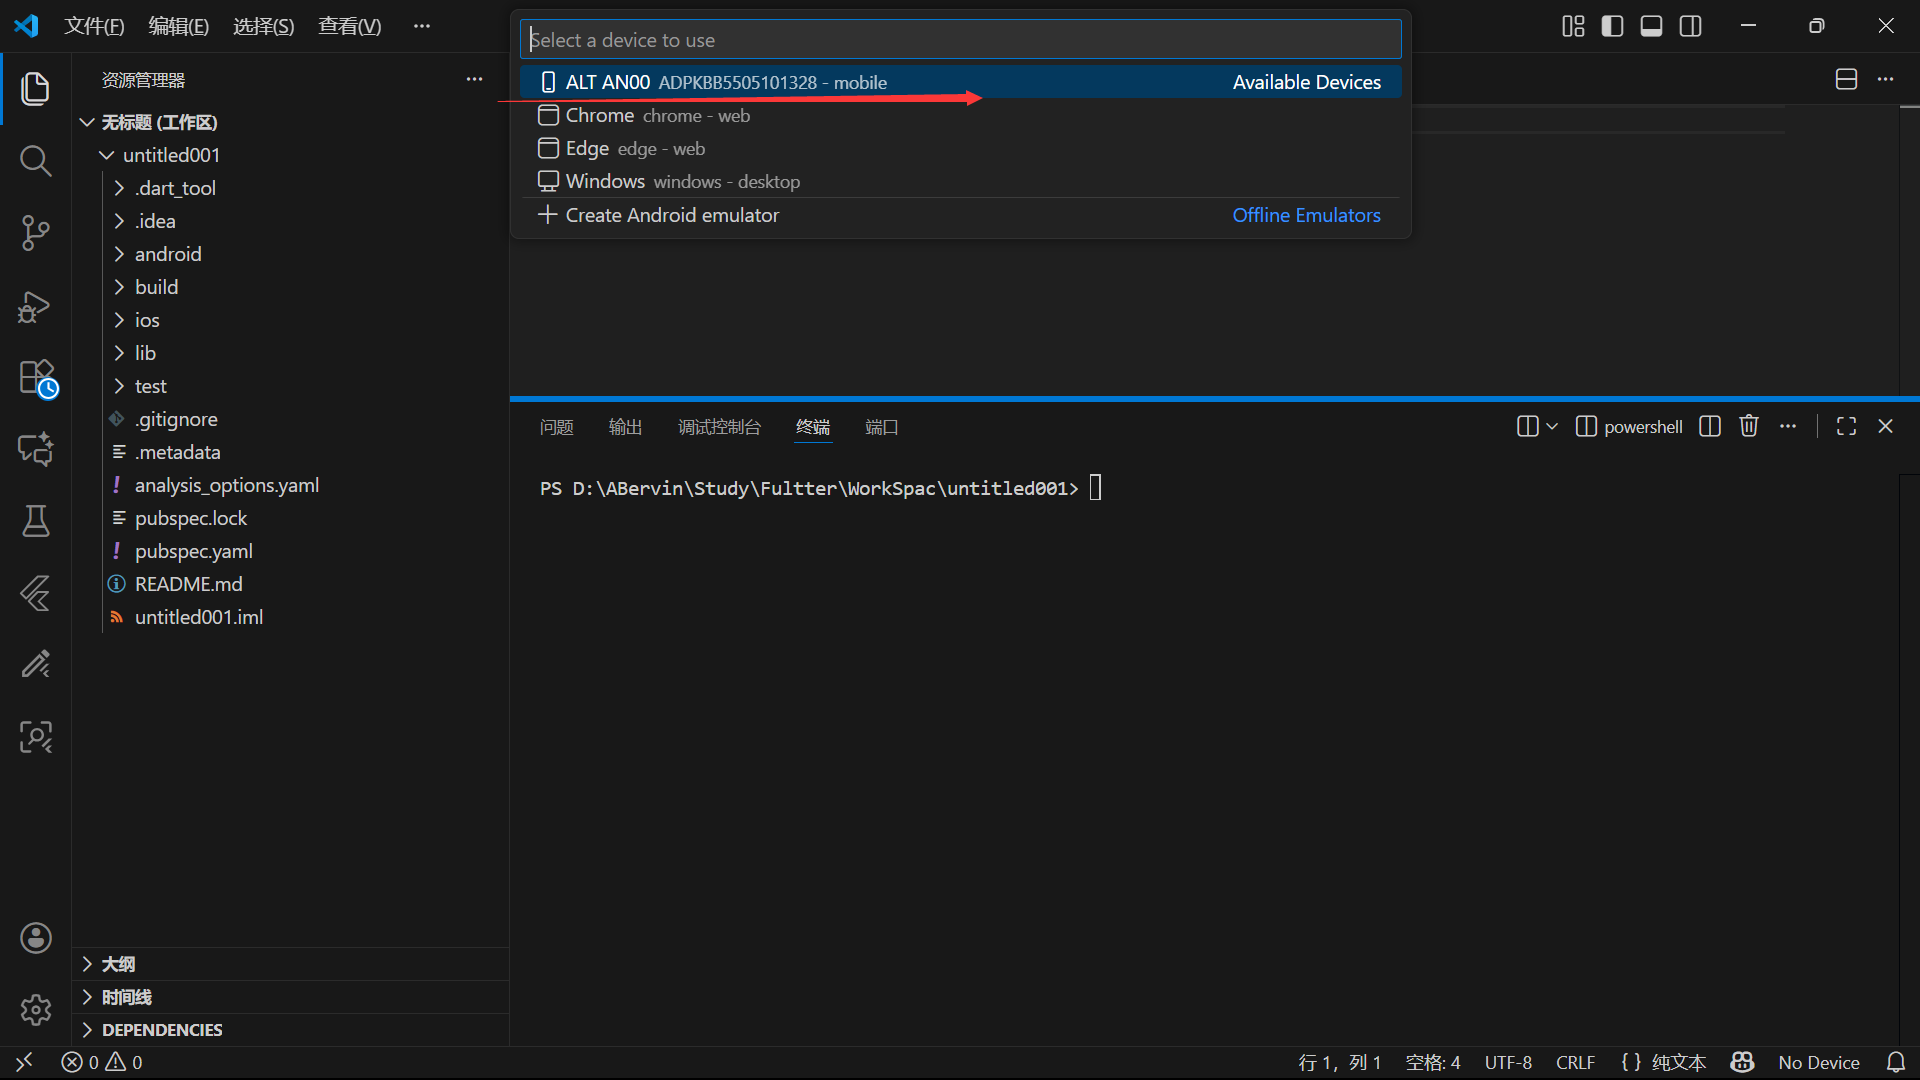The height and width of the screenshot is (1080, 1920).
Task: Click the Flutter sidebar icon
Action: pos(35,593)
